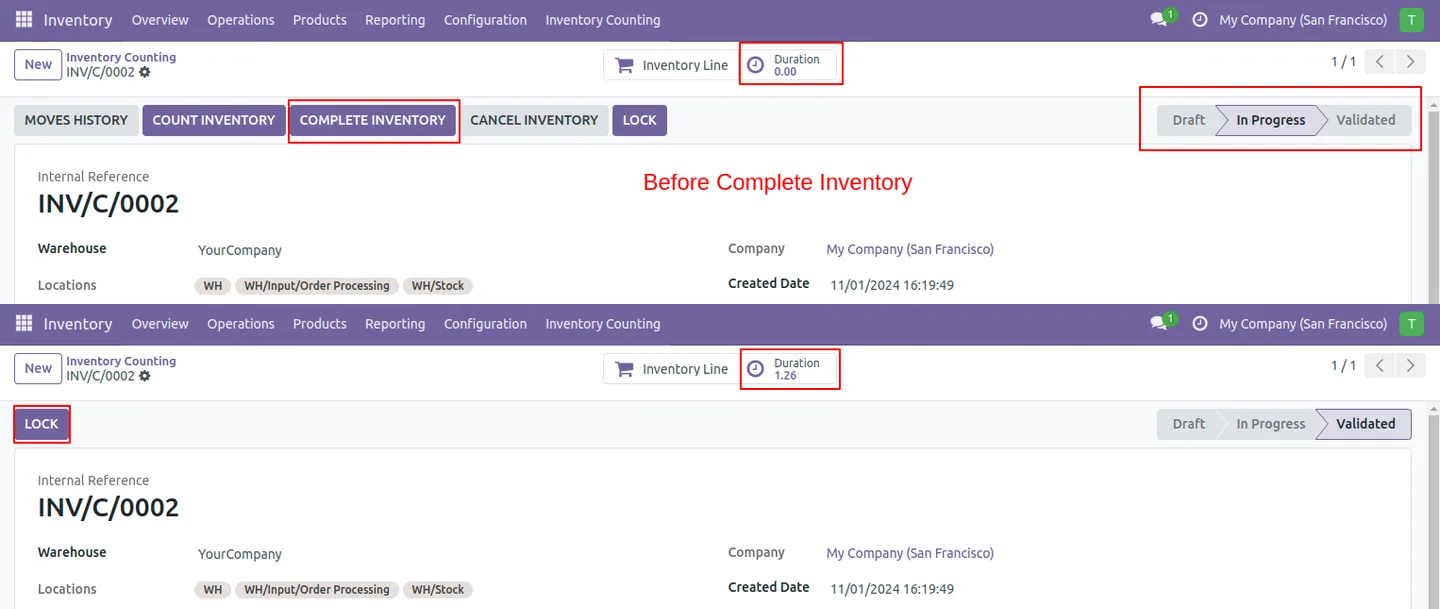Open the Inventory Line button in the upper view
The height and width of the screenshot is (609, 1440).
[x=671, y=65]
